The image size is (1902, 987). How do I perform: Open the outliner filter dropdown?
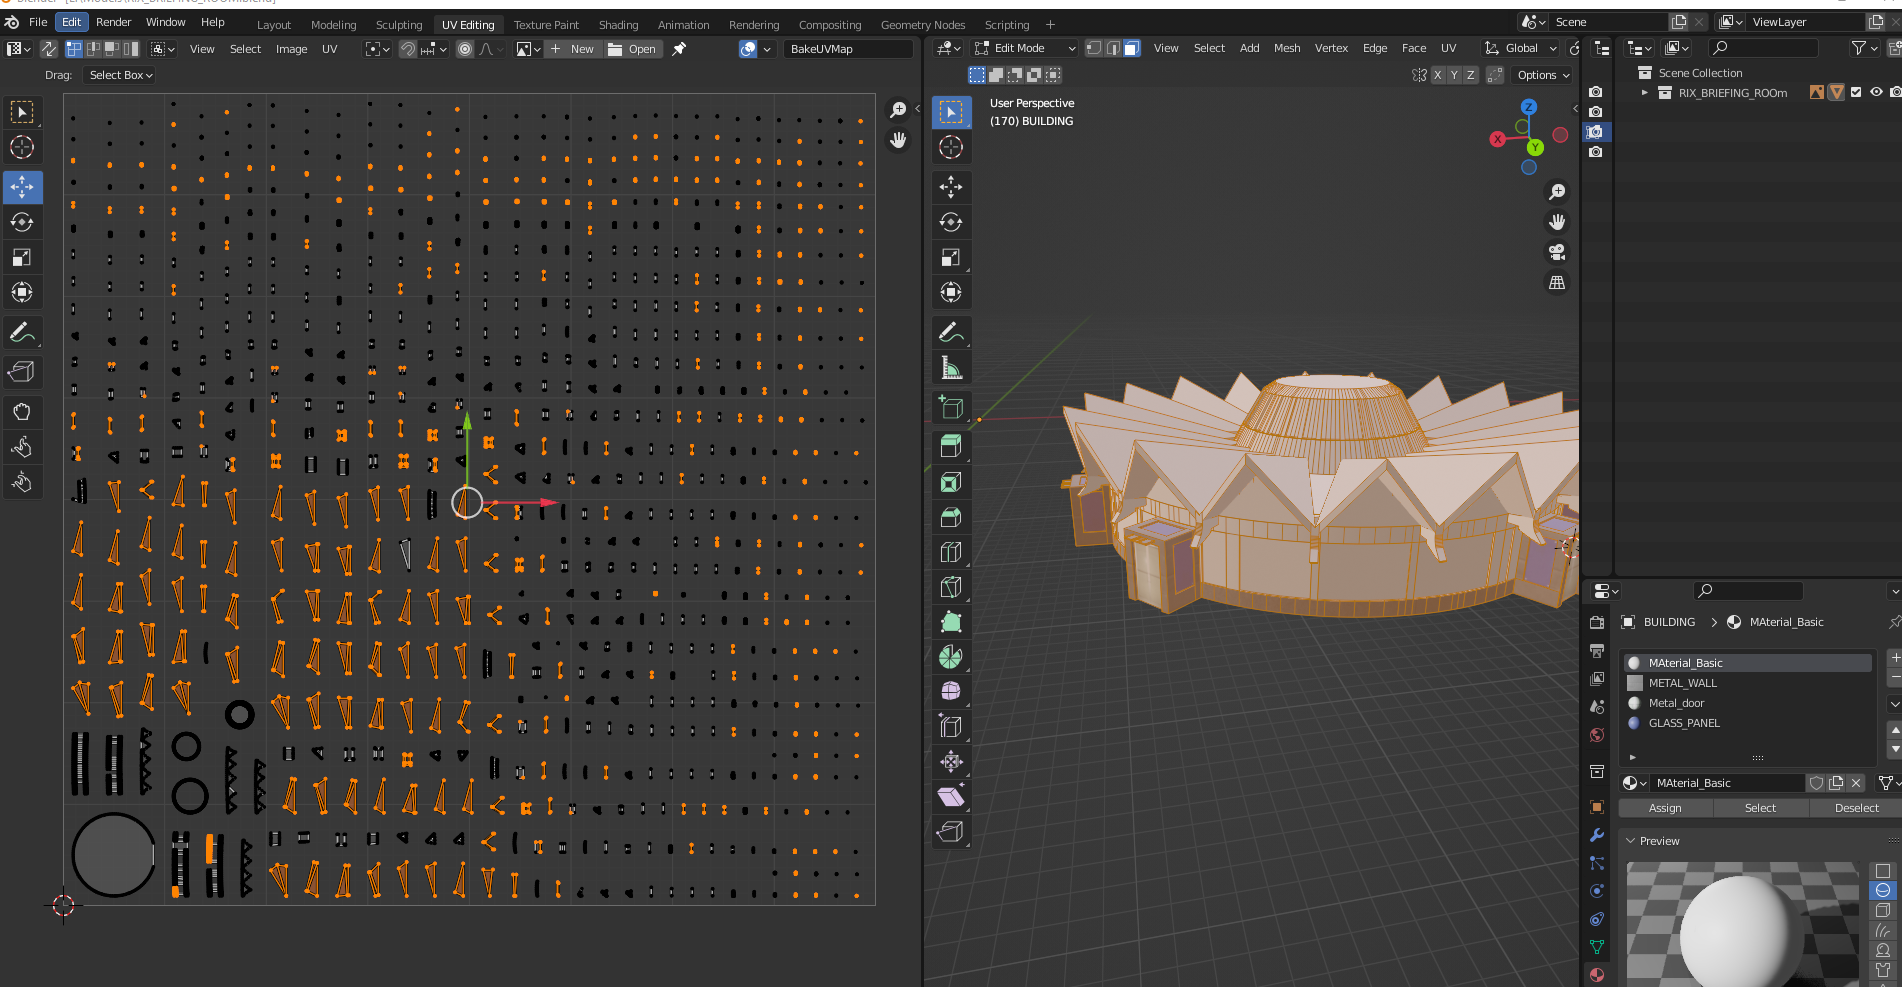click(x=1864, y=48)
